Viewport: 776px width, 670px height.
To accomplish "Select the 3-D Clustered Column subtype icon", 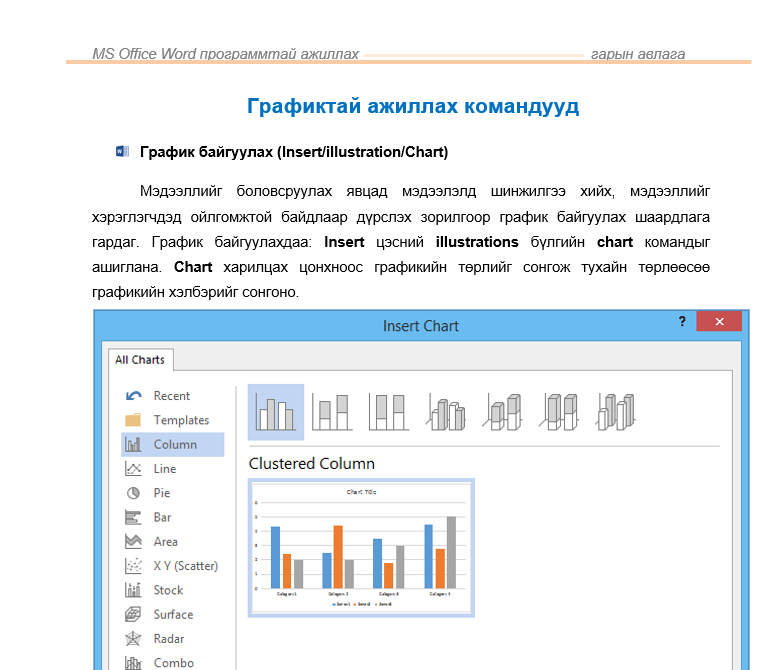I will [445, 412].
